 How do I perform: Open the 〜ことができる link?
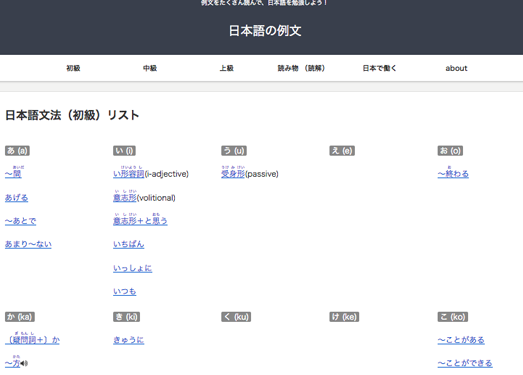coord(465,363)
